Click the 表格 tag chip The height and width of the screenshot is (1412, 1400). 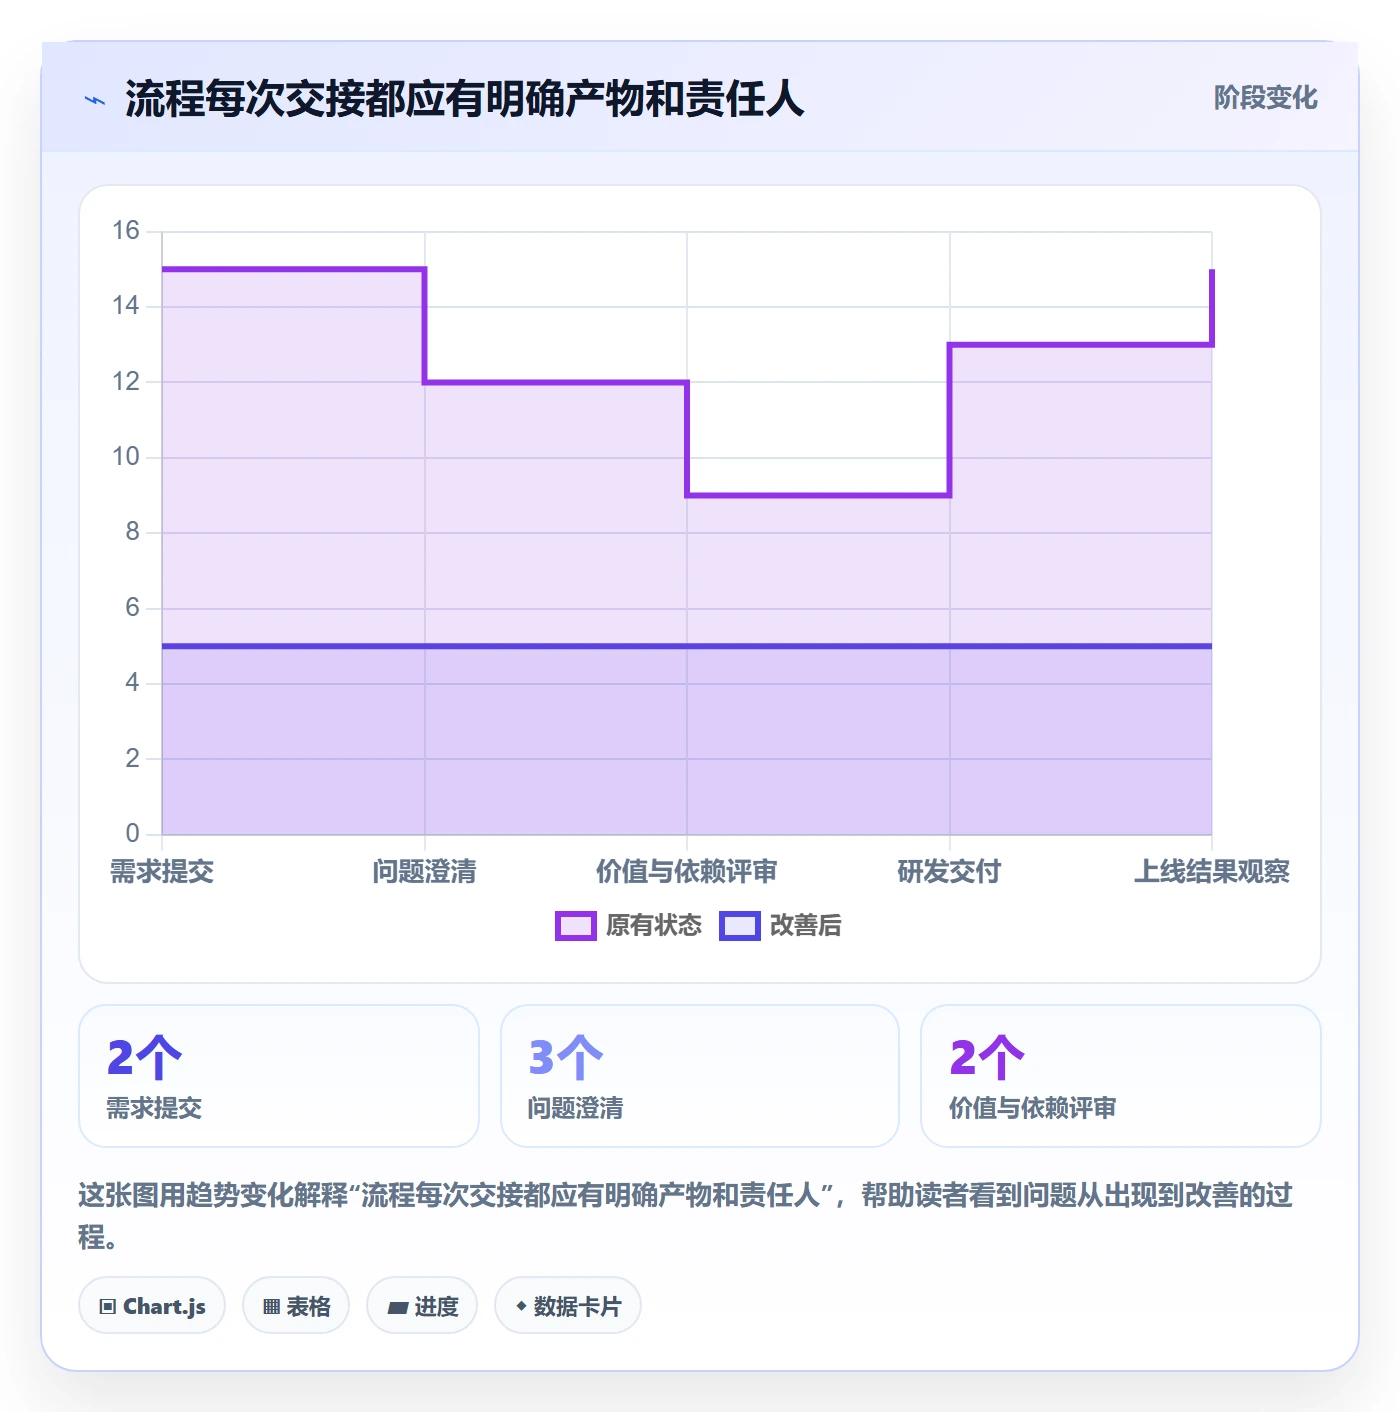296,1305
